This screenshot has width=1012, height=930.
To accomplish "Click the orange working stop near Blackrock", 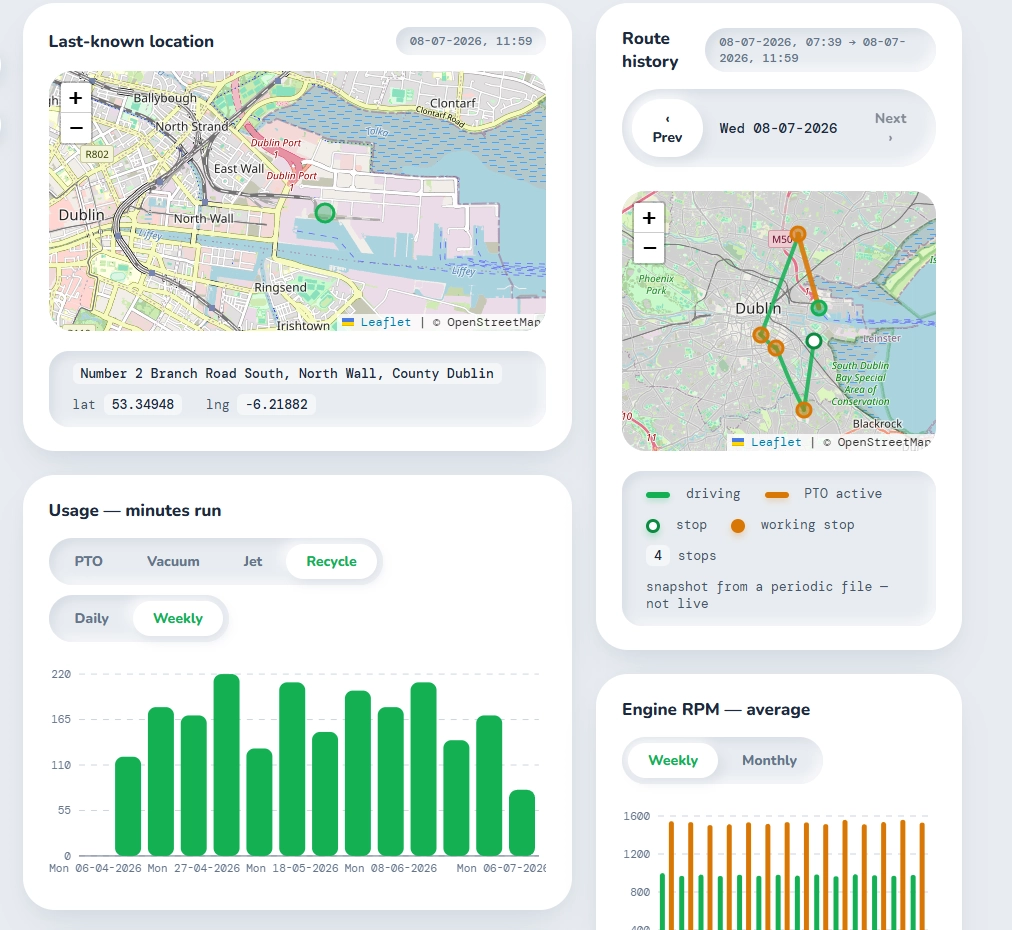I will [x=804, y=409].
